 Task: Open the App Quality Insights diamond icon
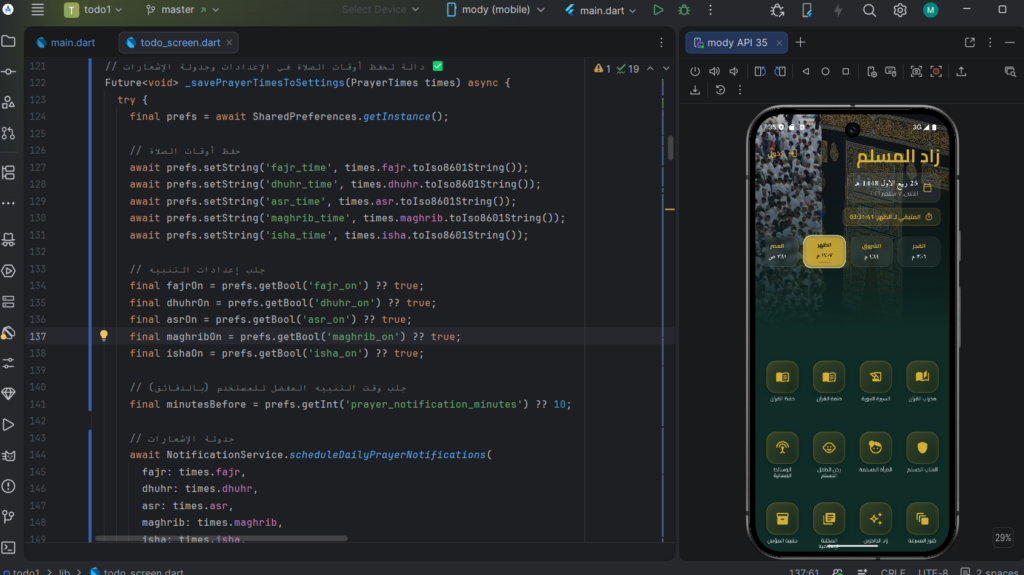tap(8, 393)
